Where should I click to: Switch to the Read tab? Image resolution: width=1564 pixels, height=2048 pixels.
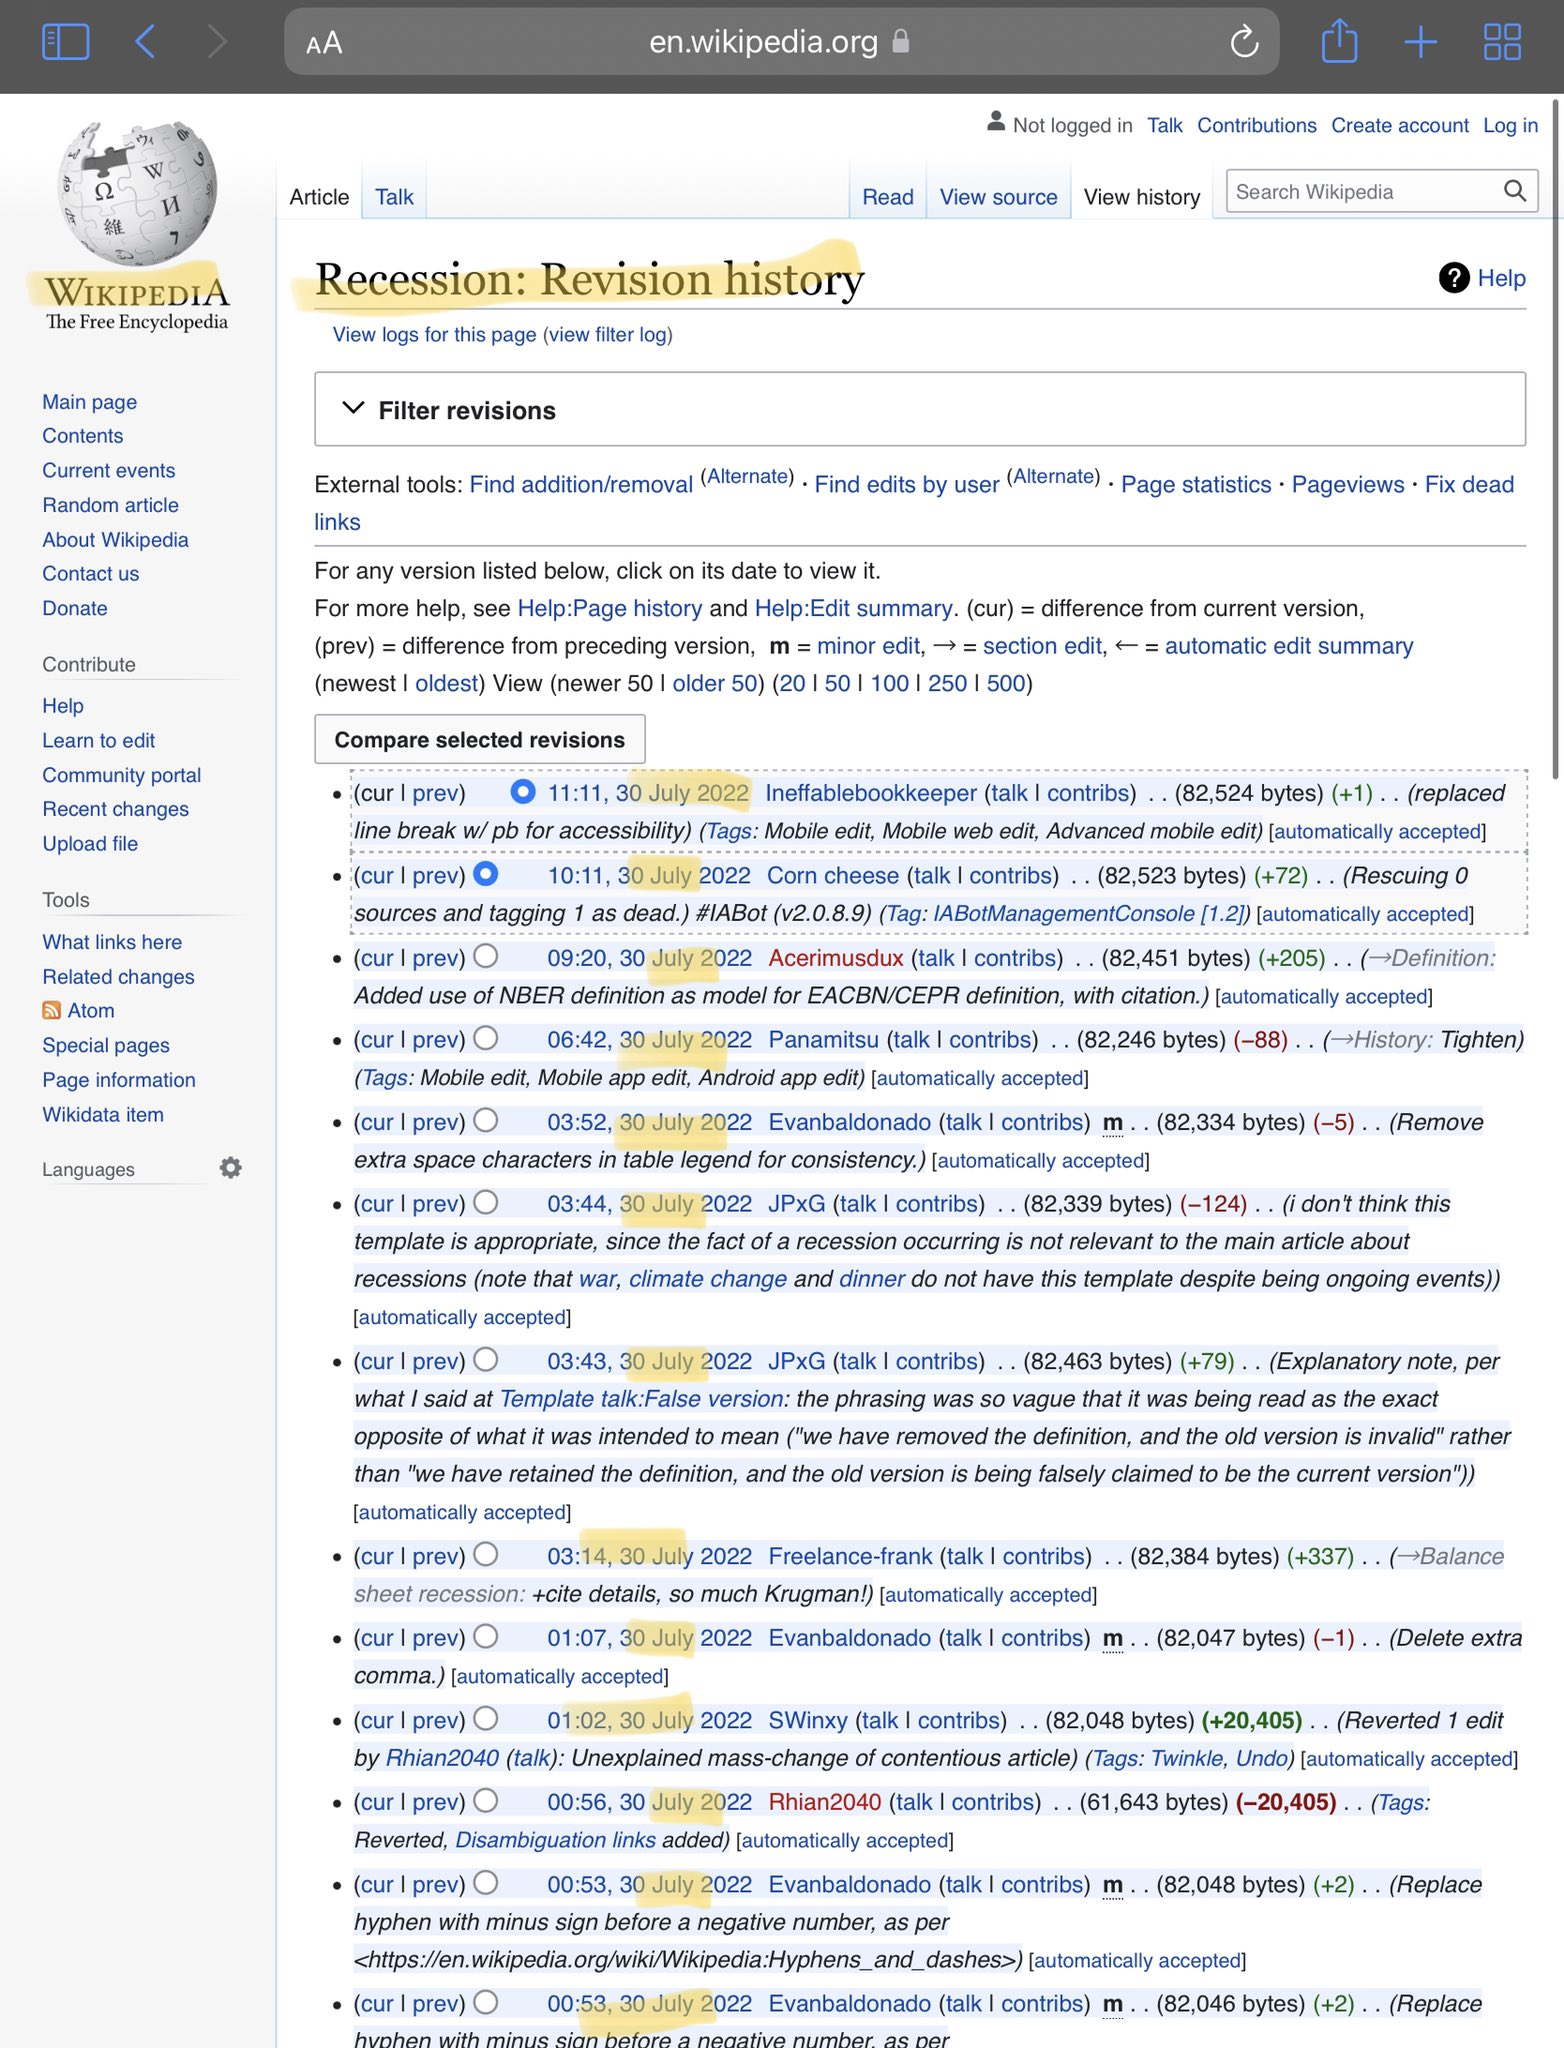[x=888, y=197]
